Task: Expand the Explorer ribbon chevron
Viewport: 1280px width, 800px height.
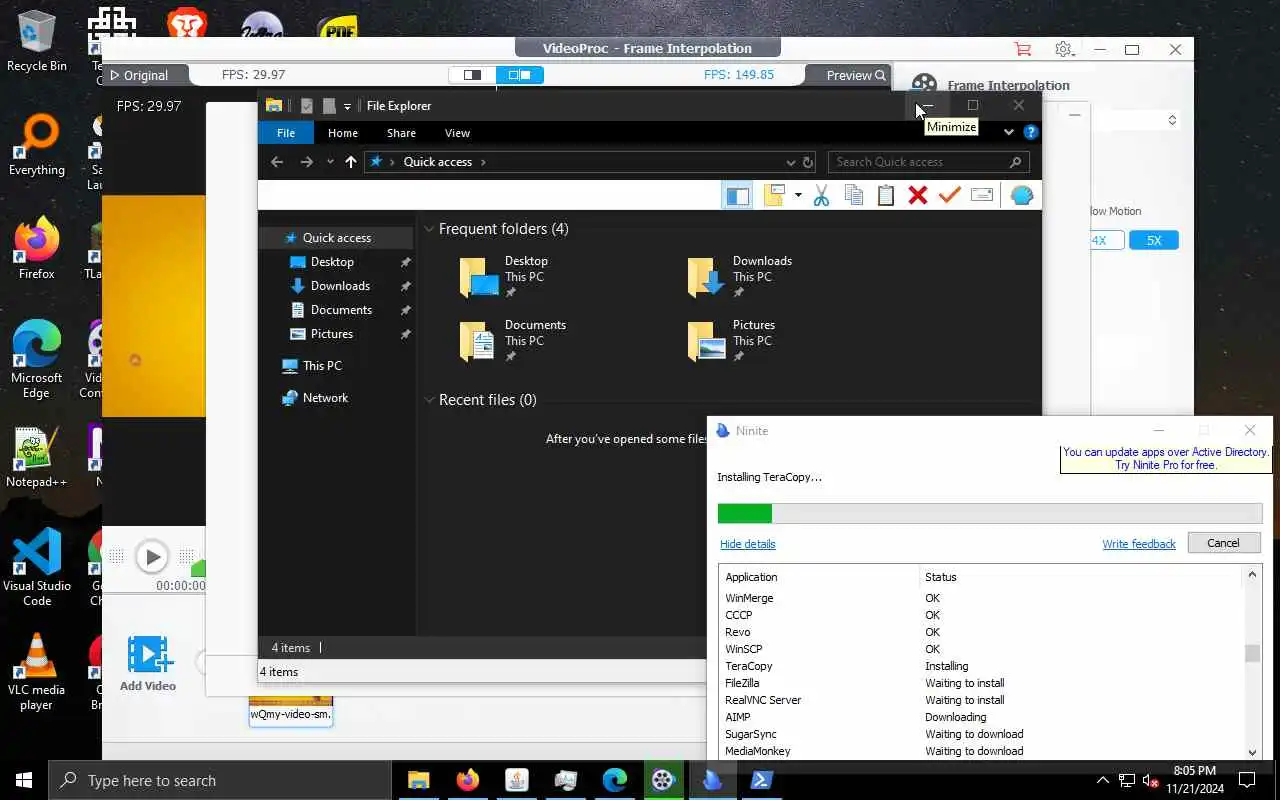Action: [x=1008, y=132]
